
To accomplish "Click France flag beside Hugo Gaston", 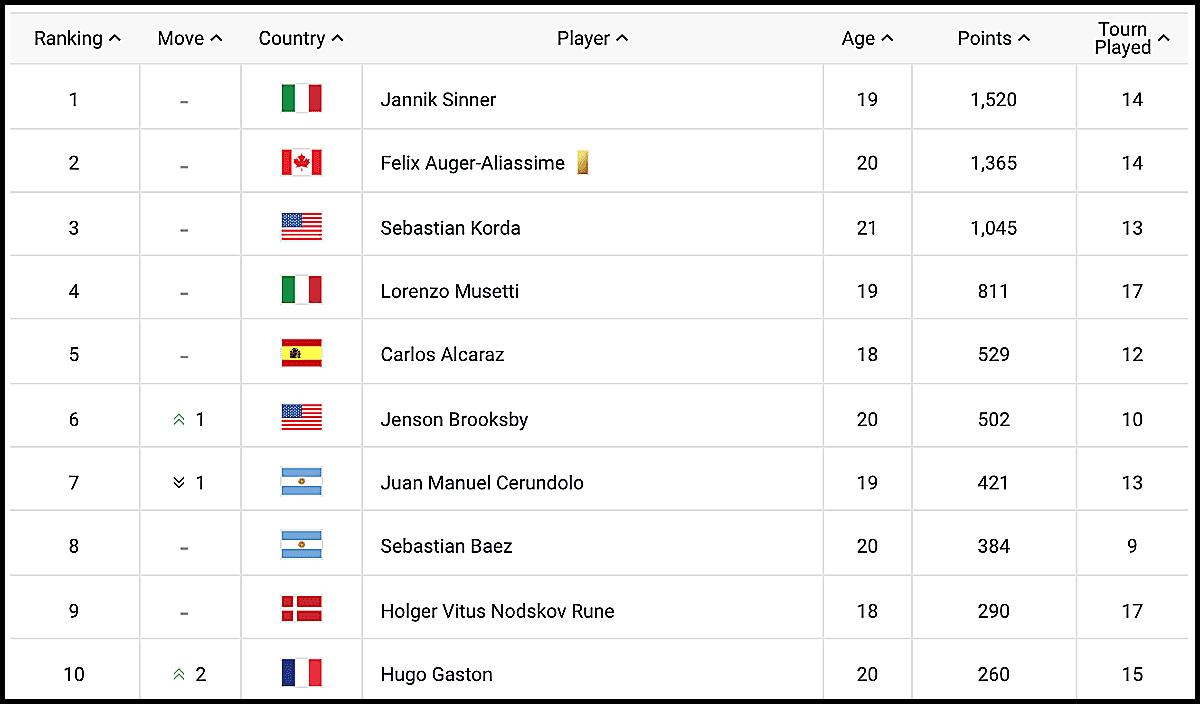I will pos(301,673).
